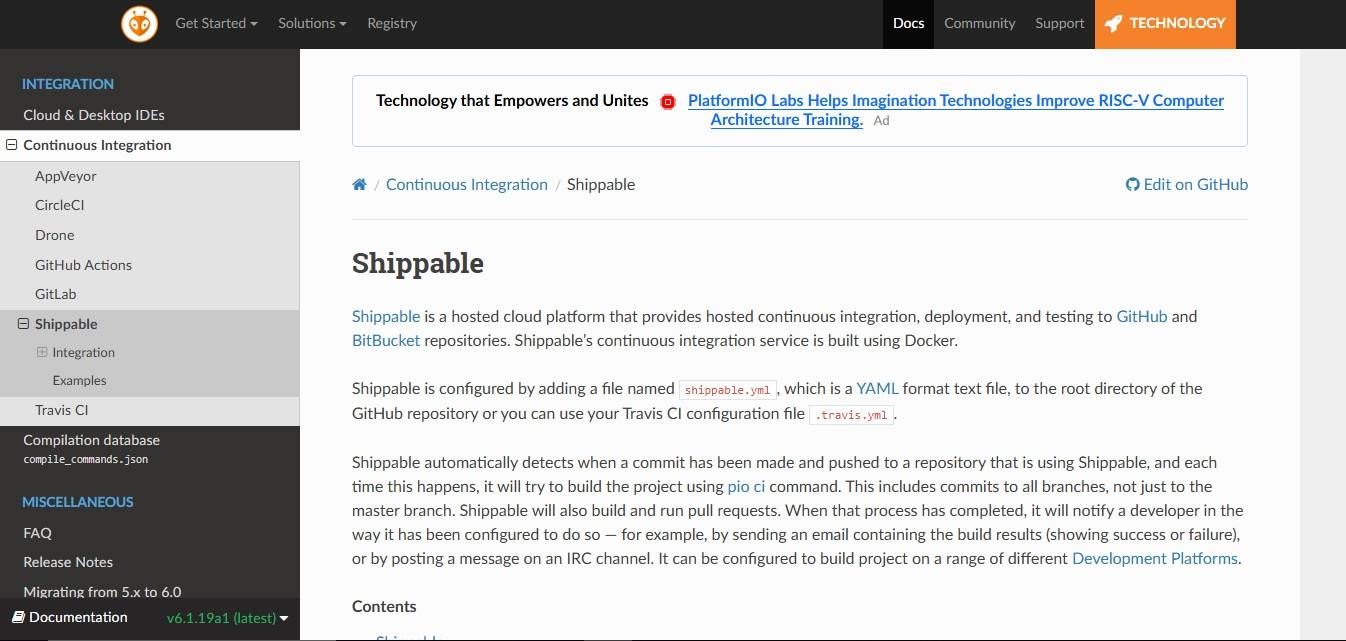Open Compilation database sidebar entry
The image size is (1346, 641).
tap(92, 448)
